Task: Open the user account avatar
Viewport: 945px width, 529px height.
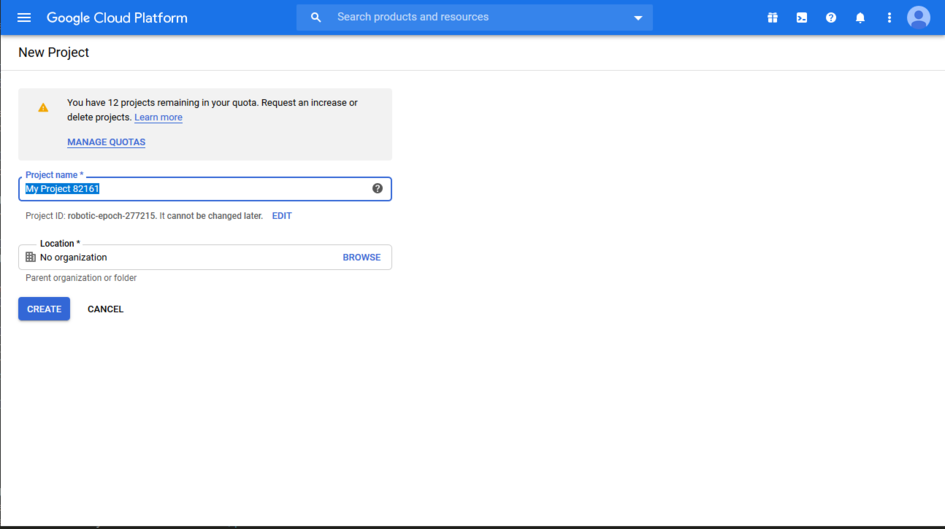Action: click(918, 17)
